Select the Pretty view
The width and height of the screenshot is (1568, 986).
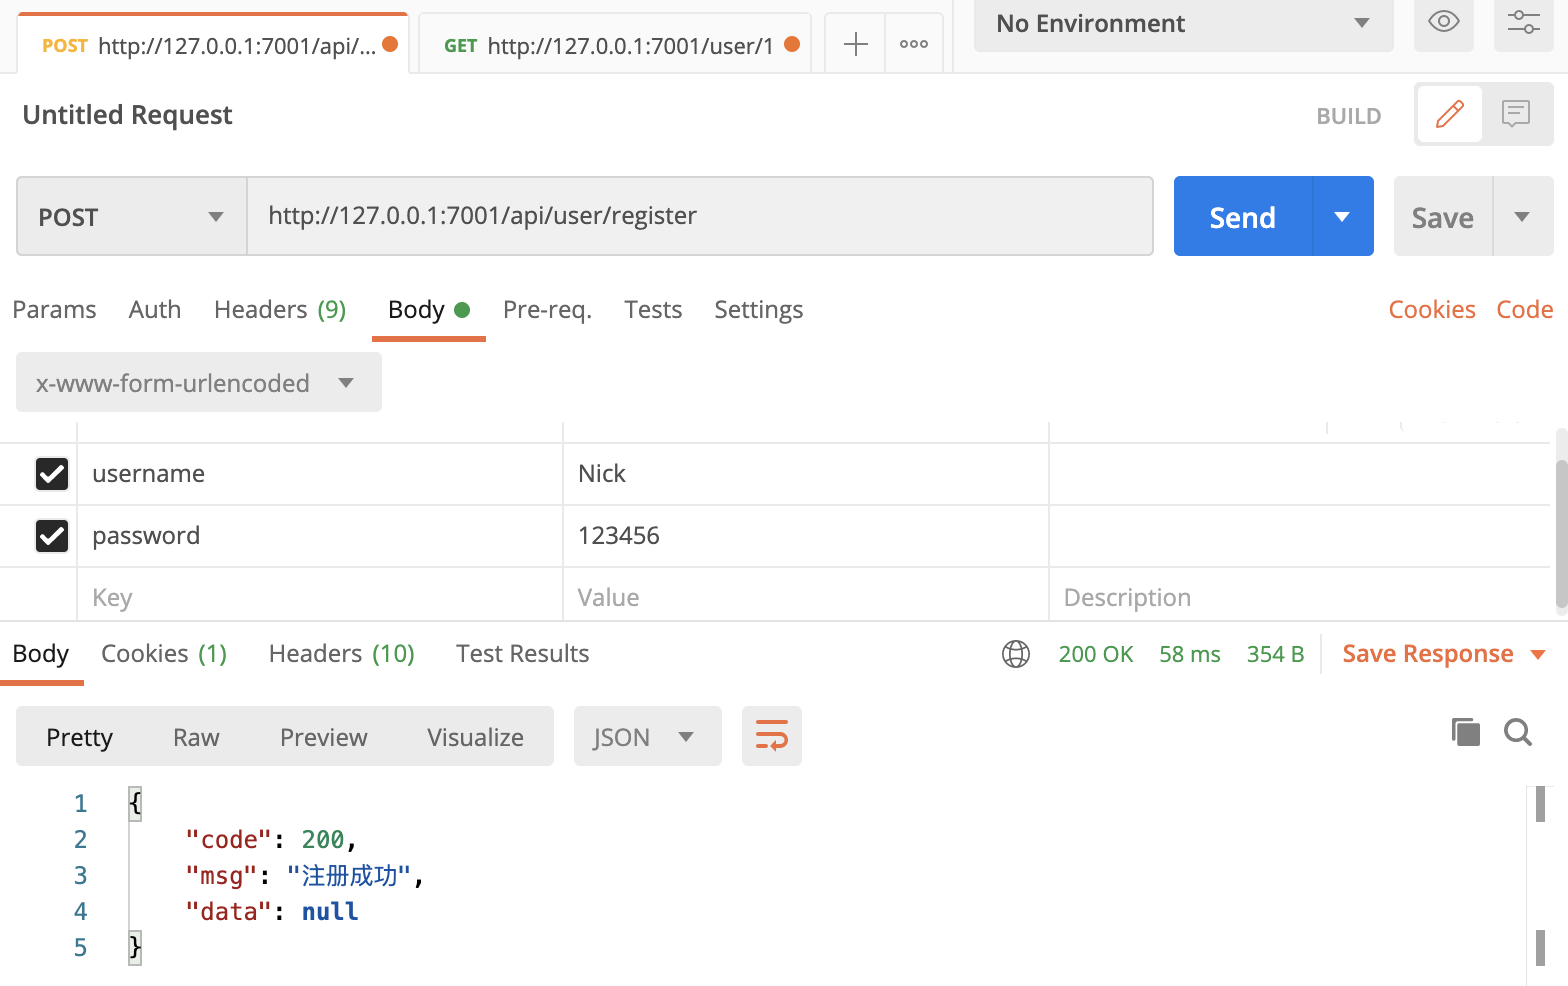click(79, 737)
